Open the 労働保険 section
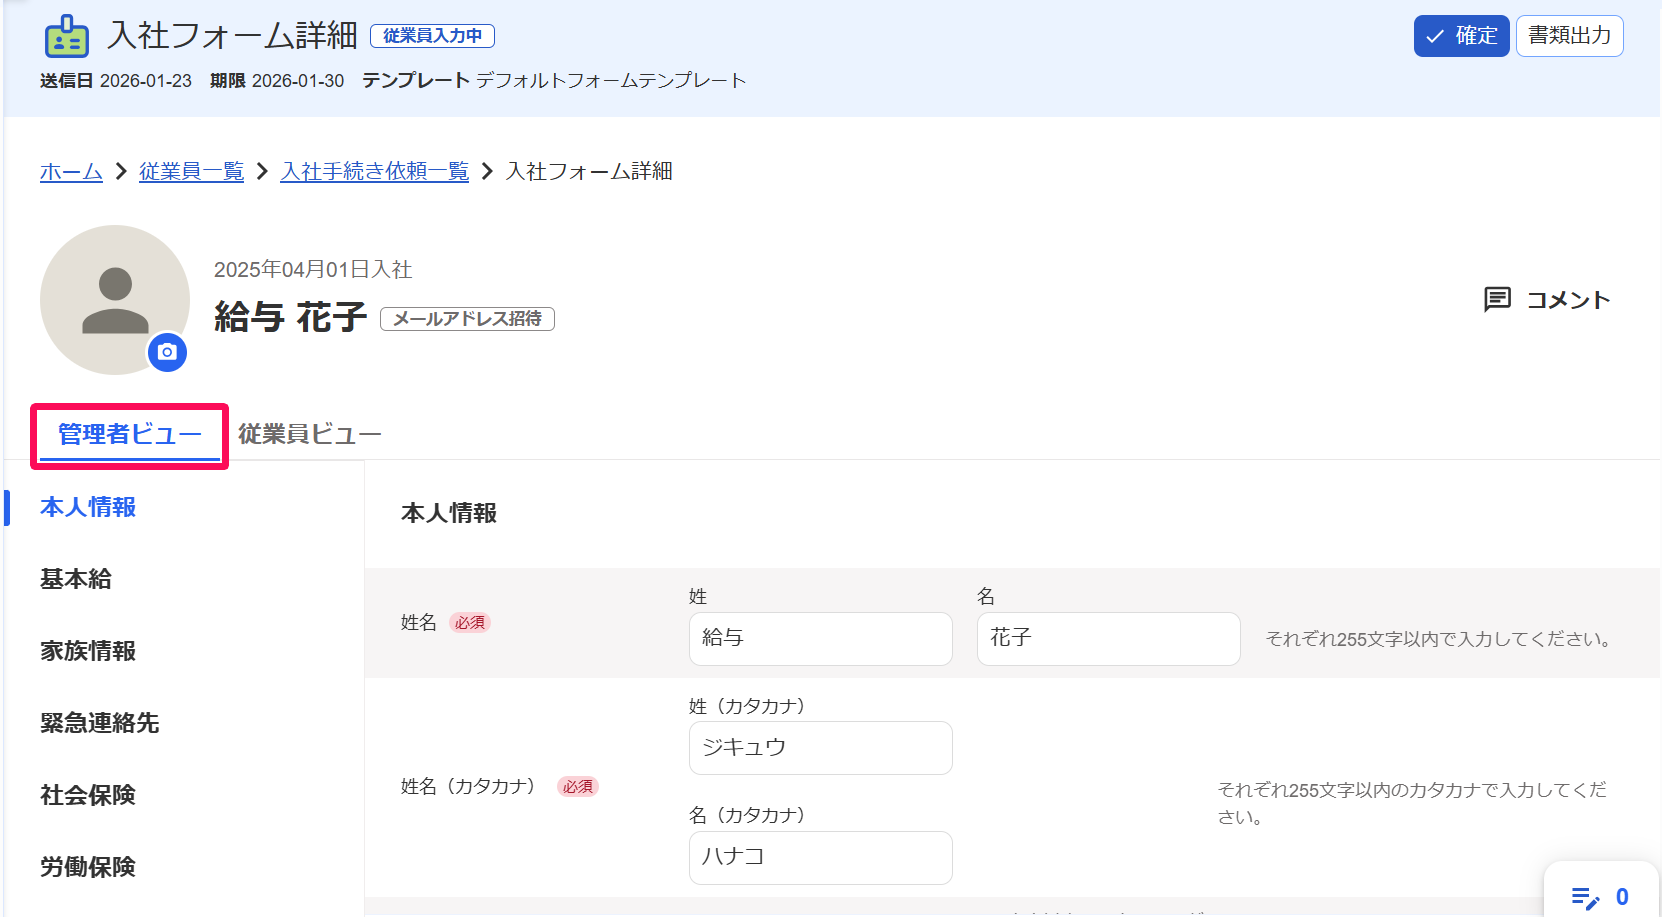1662x917 pixels. click(87, 867)
